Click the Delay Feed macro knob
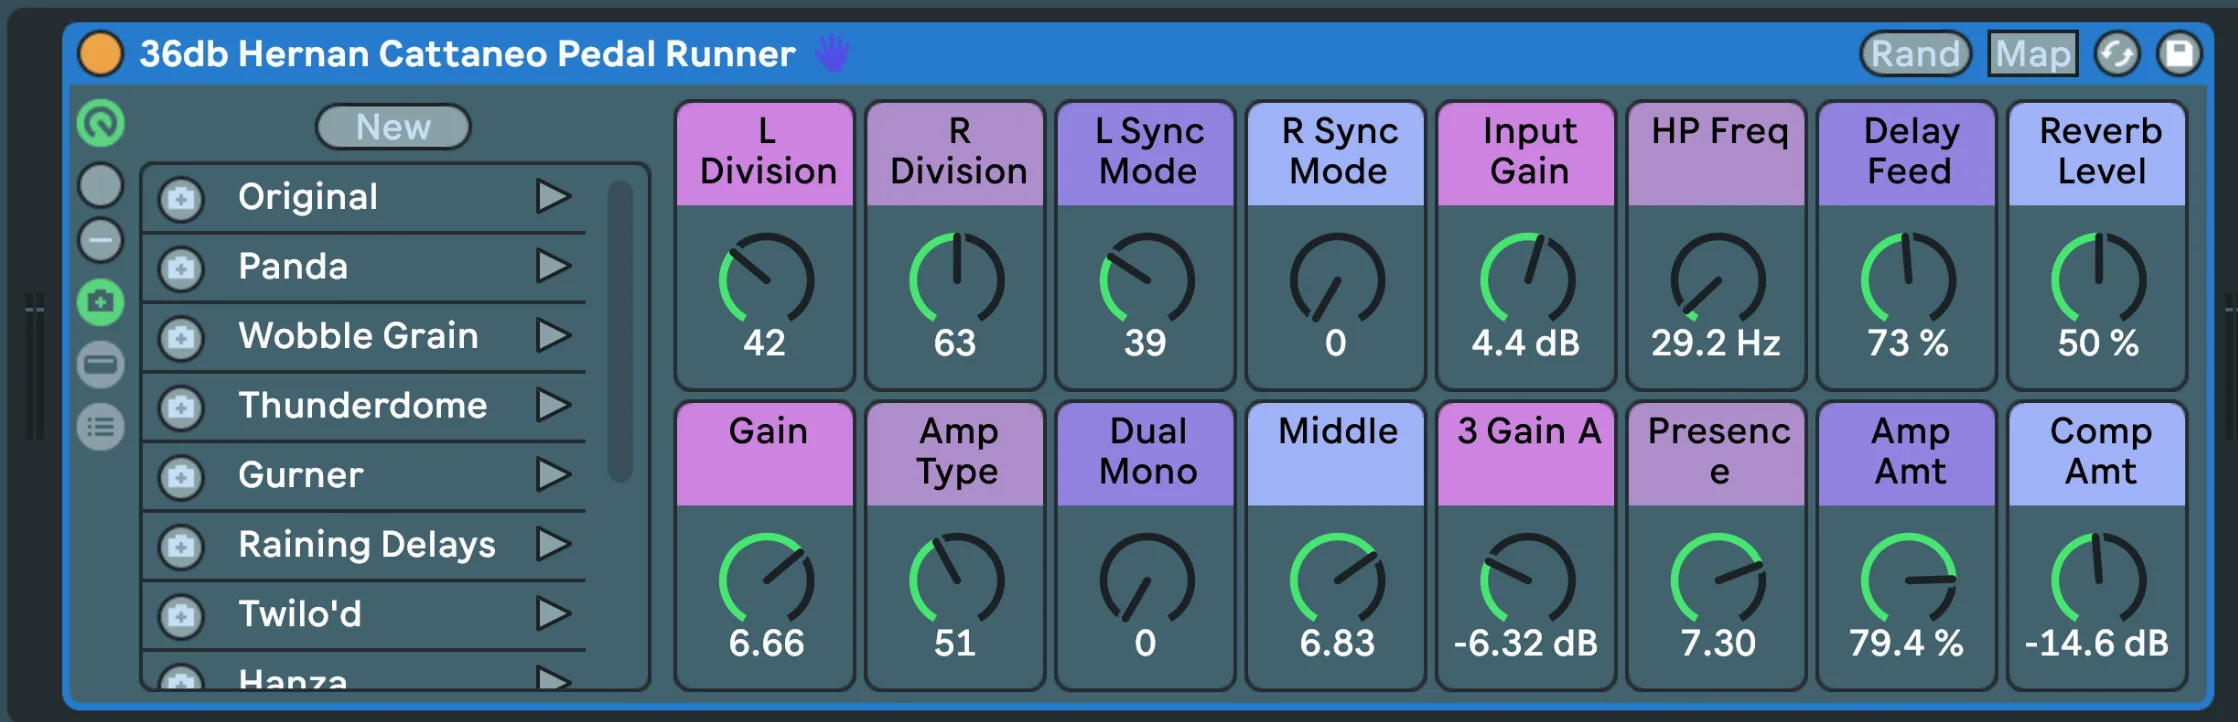Image resolution: width=2238 pixels, height=722 pixels. pos(1908,280)
